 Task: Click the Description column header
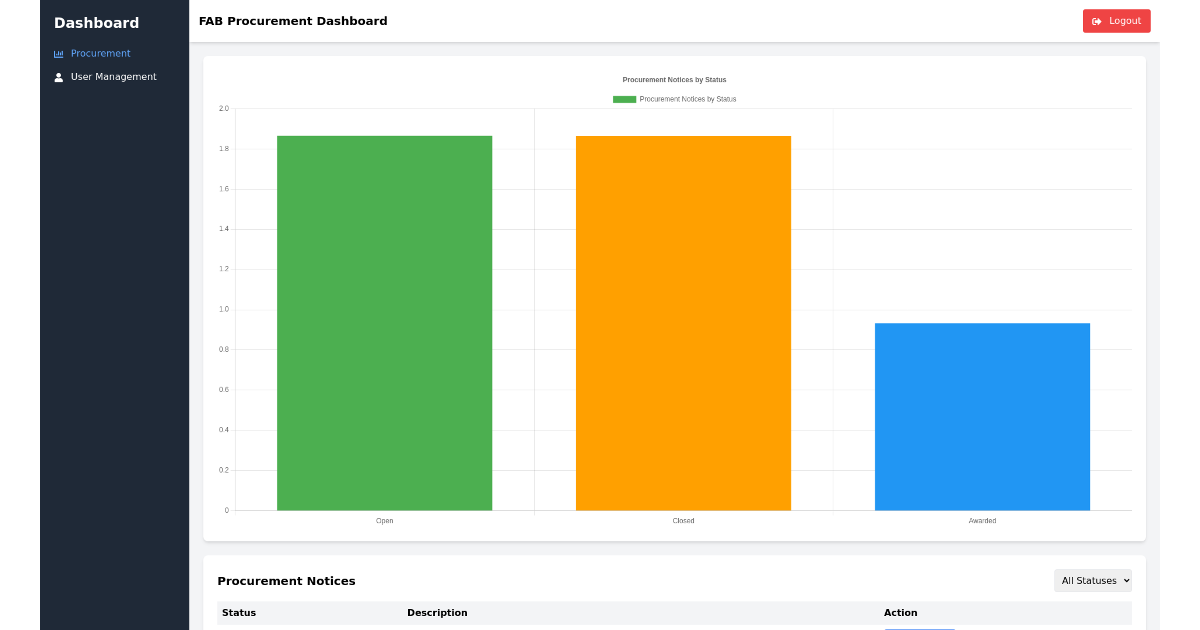pos(437,612)
